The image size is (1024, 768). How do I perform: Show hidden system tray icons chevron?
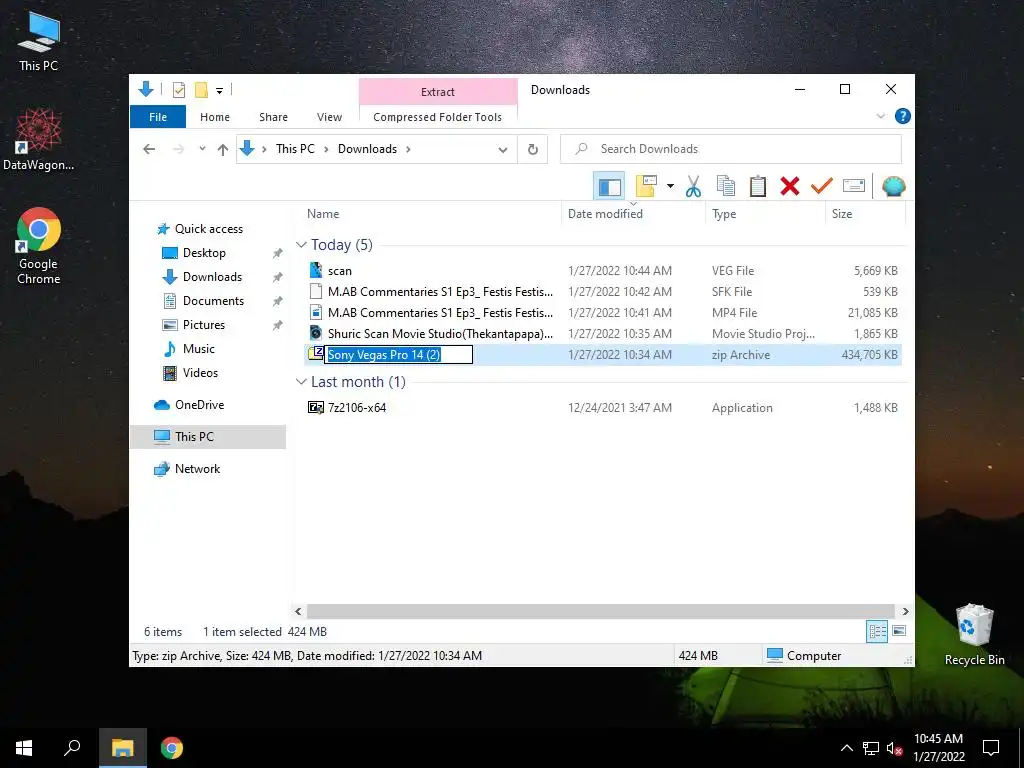[846, 748]
